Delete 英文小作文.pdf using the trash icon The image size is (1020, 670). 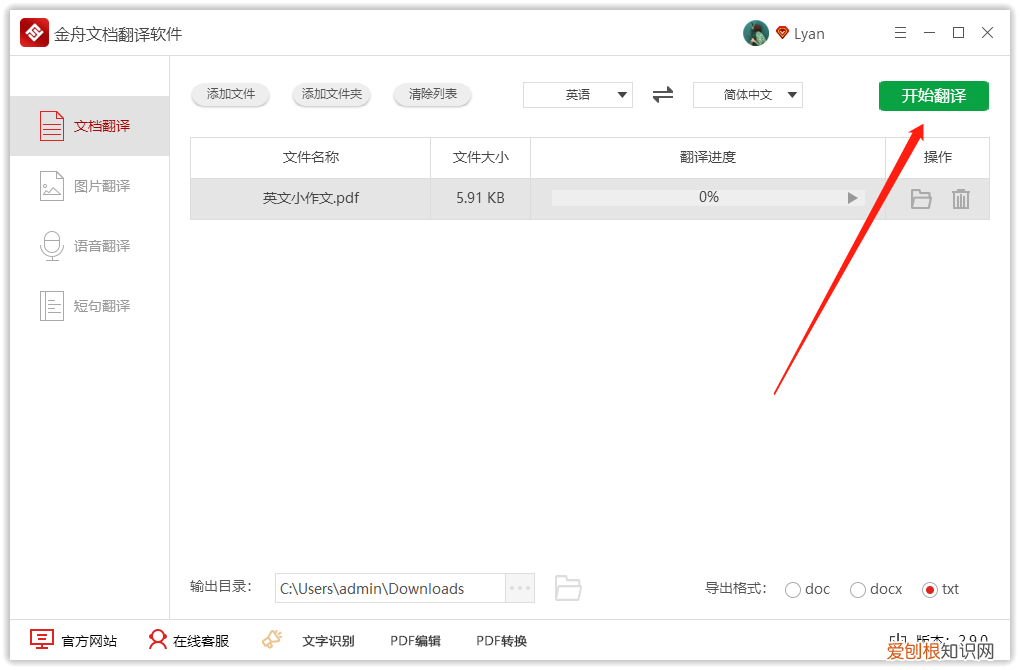point(961,198)
